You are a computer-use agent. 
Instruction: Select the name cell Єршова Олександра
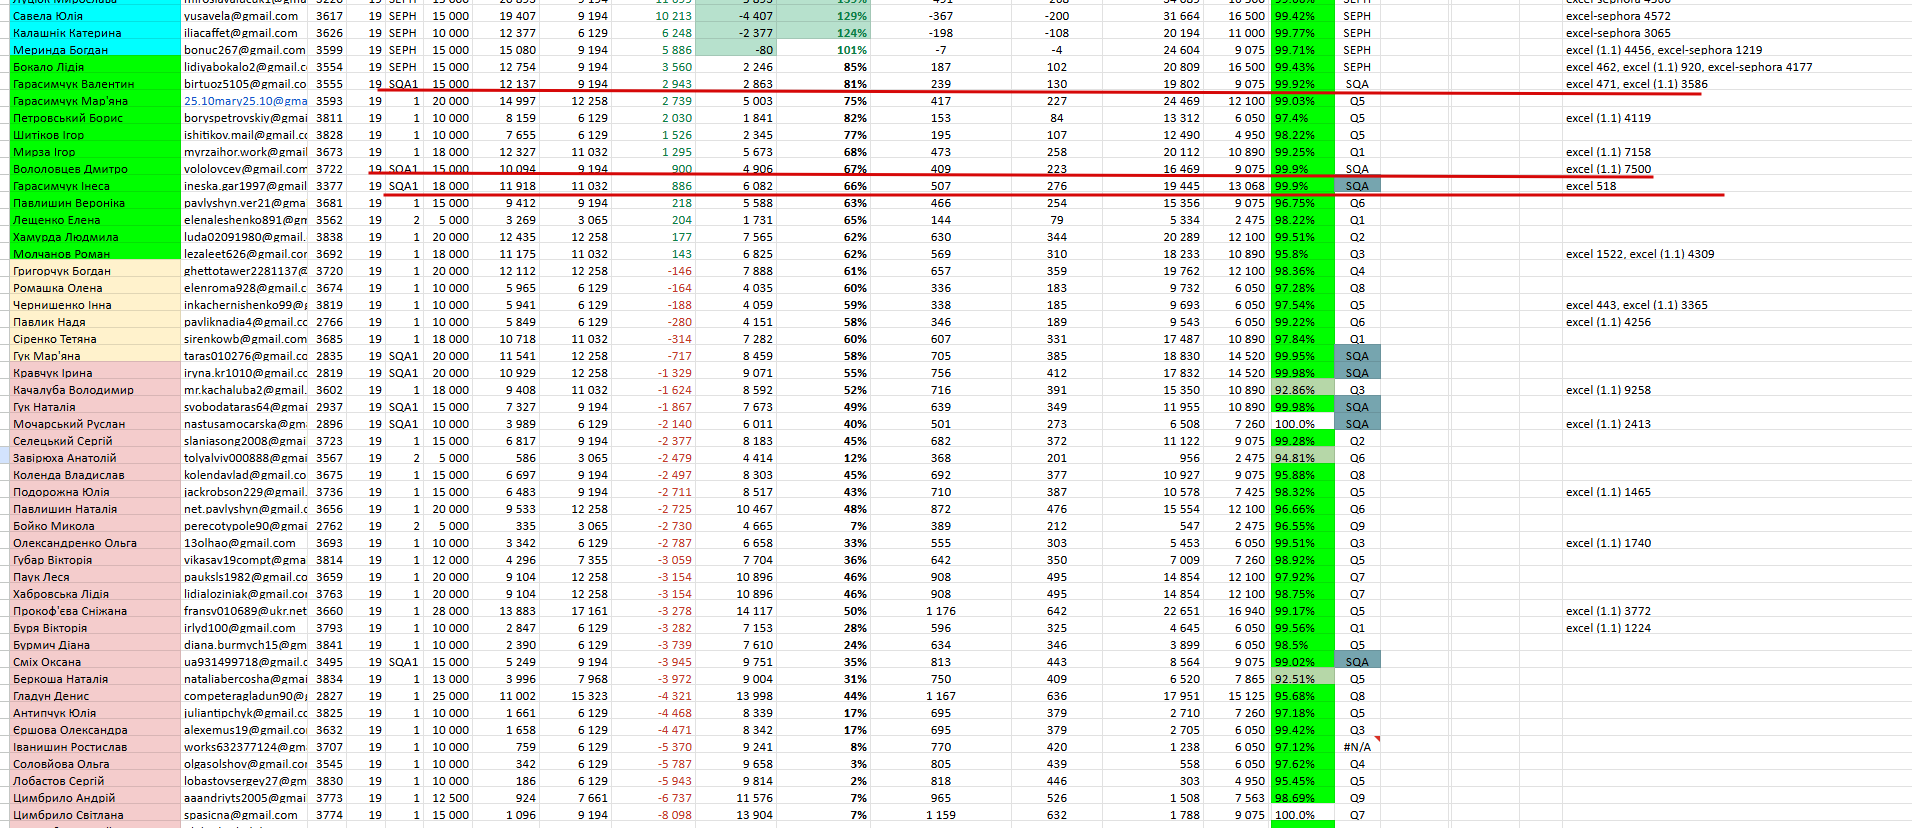point(96,730)
